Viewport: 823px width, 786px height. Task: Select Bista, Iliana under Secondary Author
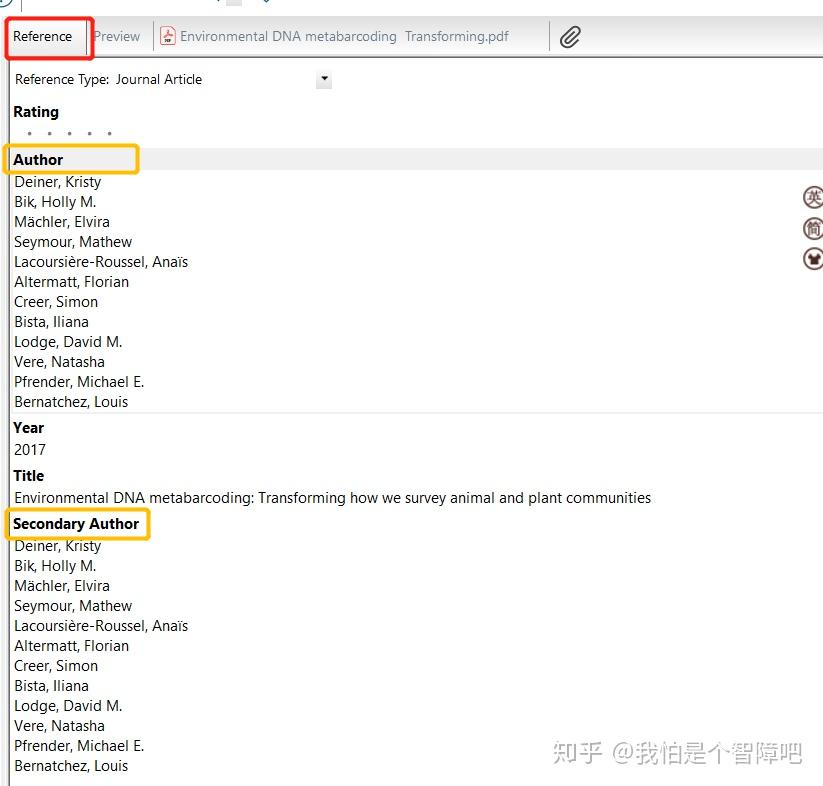click(x=51, y=686)
